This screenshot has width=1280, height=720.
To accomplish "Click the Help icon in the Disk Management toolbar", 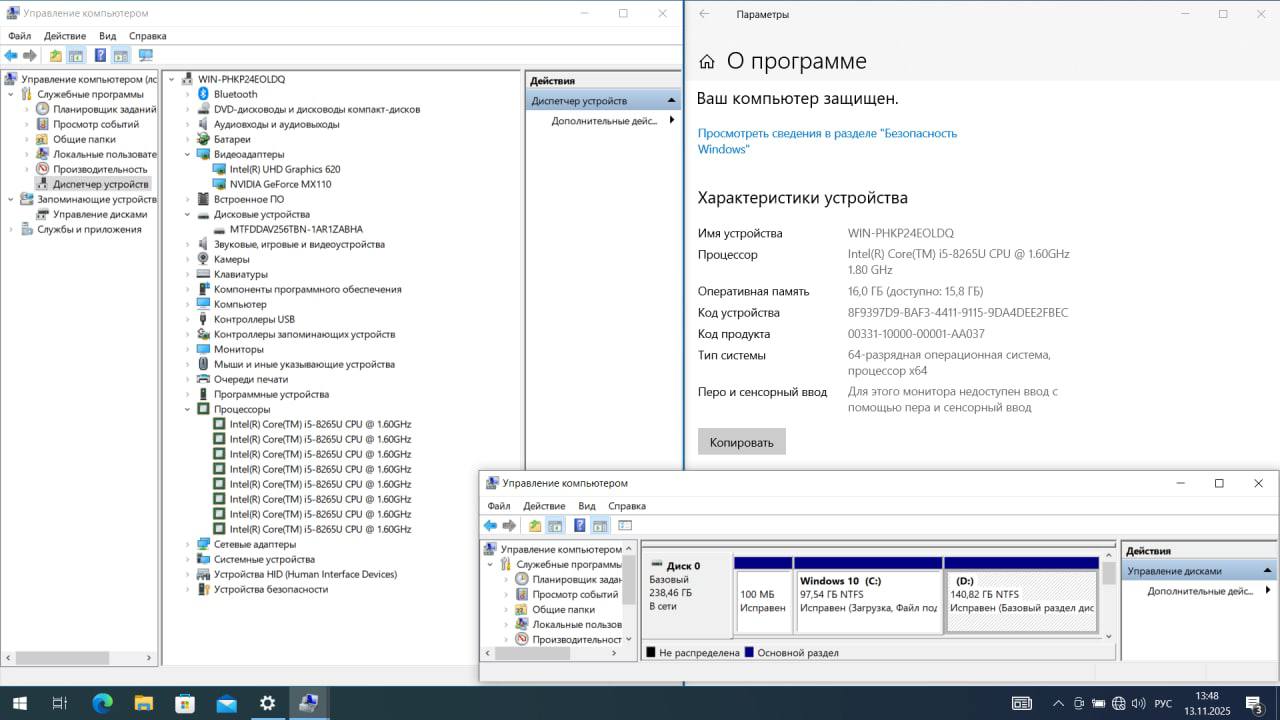I will (579, 525).
